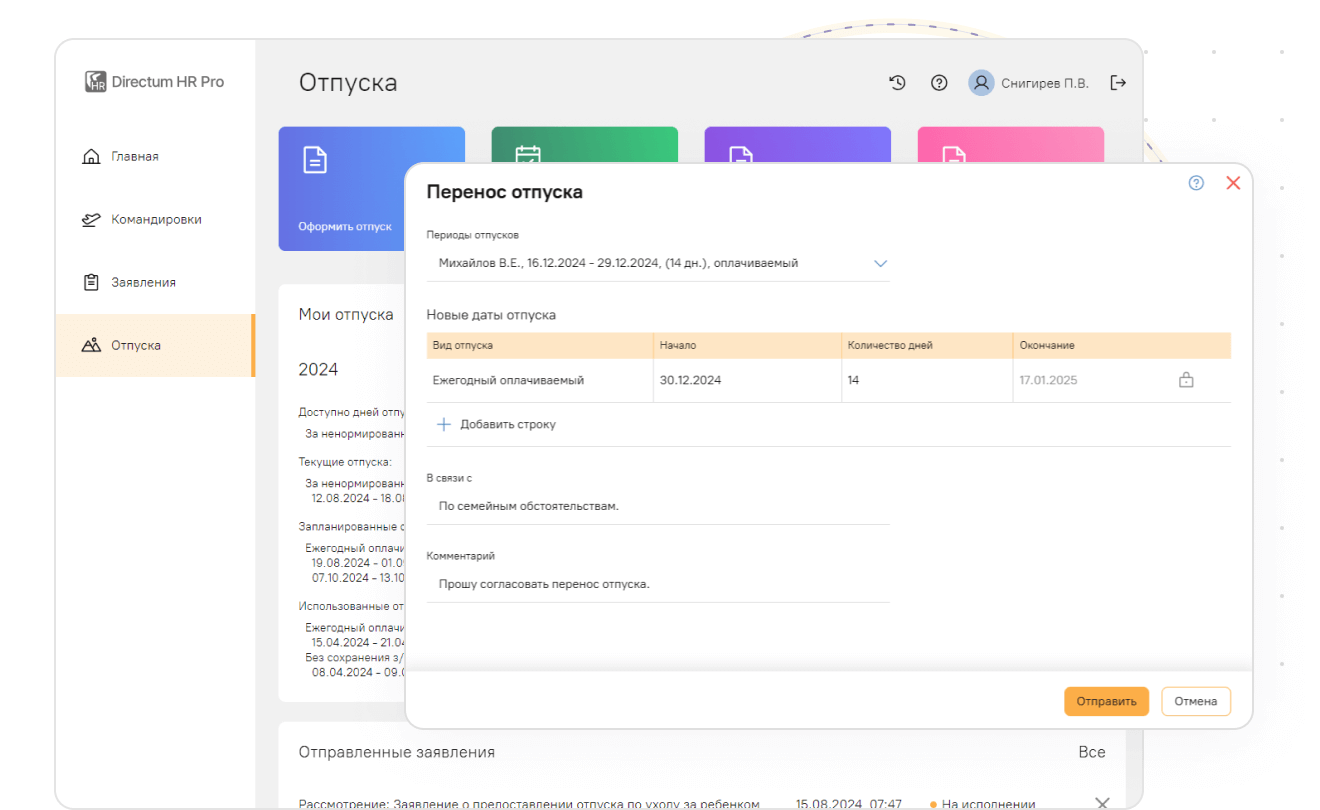
Task: Click the user avatar icon for Снигирев П.В.
Action: point(981,83)
